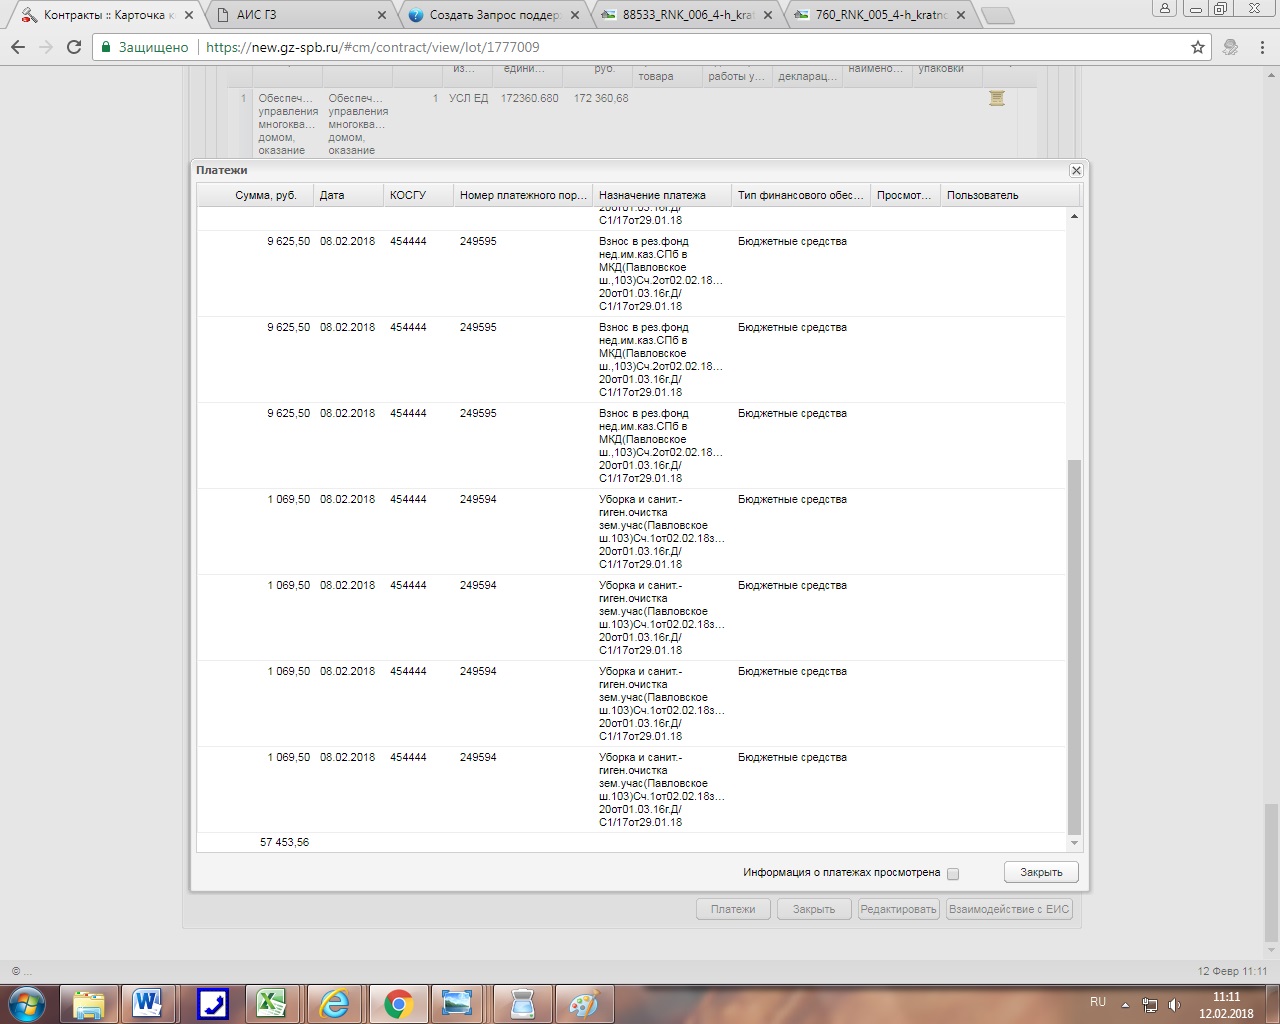Open the Платежи button below the dialog
The width and height of the screenshot is (1280, 1024).
pos(733,909)
